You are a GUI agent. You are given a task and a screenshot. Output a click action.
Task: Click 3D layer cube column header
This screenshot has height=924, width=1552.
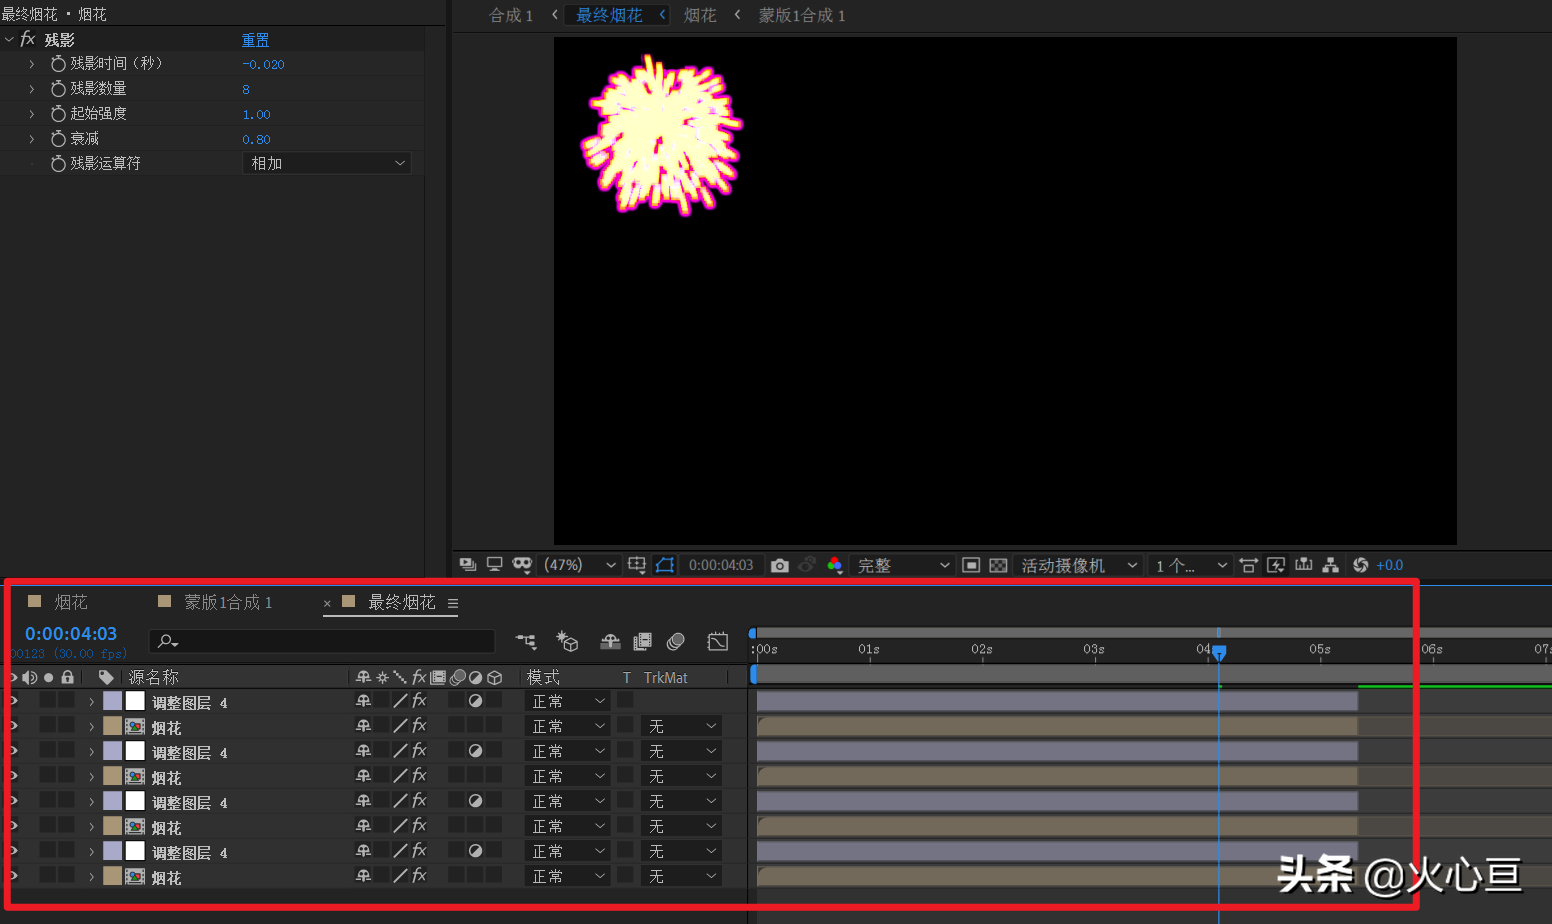click(x=494, y=677)
